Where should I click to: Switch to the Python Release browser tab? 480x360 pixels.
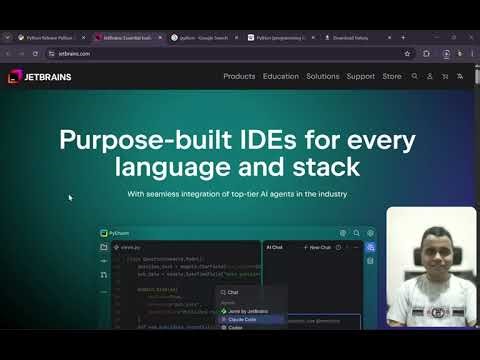pos(49,38)
